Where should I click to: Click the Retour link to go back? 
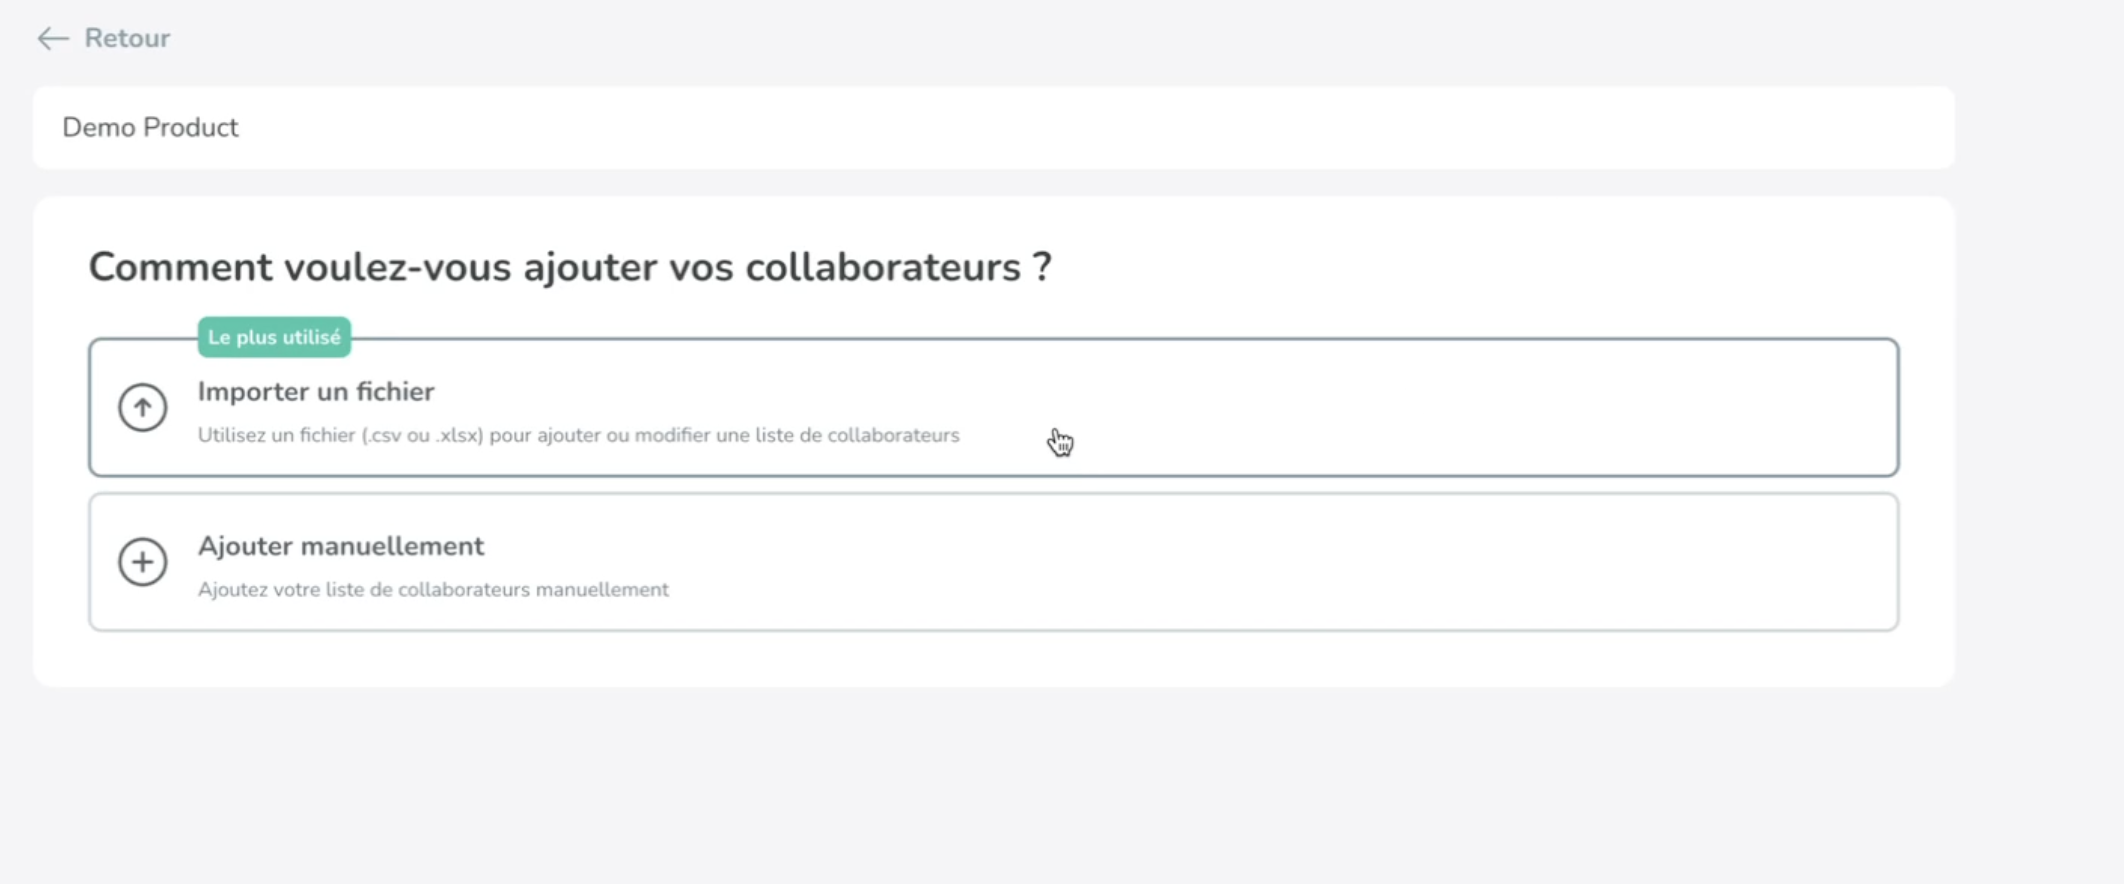click(125, 38)
